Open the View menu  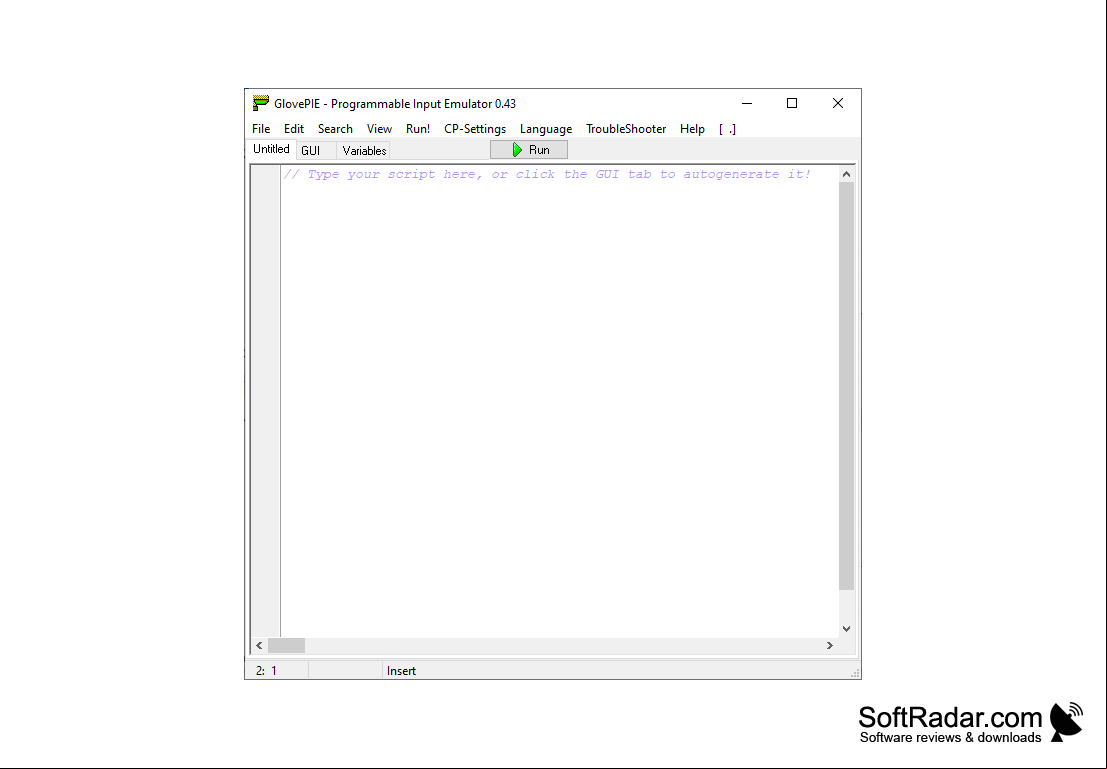[x=379, y=129]
